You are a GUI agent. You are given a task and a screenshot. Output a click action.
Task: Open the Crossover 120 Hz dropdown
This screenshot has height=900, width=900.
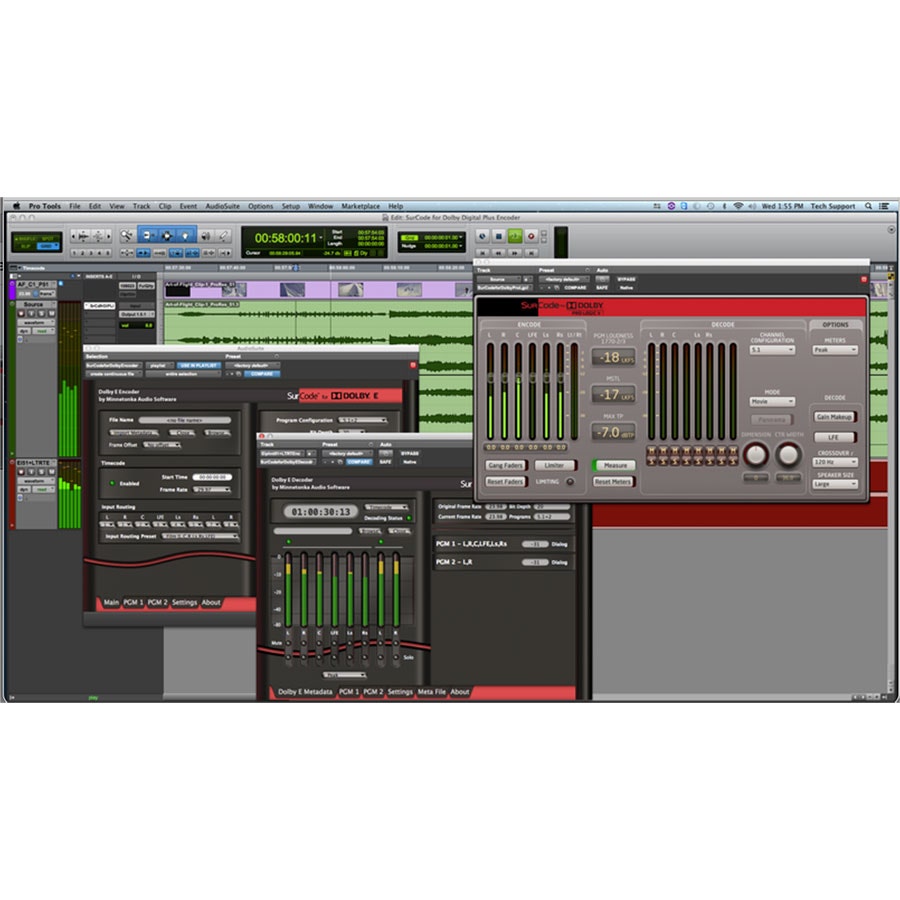[835, 462]
